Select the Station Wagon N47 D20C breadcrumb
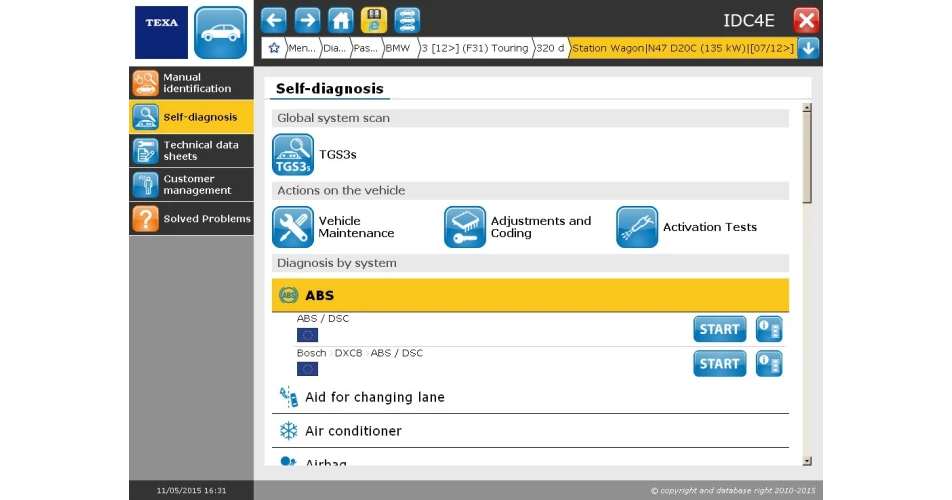 click(x=682, y=48)
